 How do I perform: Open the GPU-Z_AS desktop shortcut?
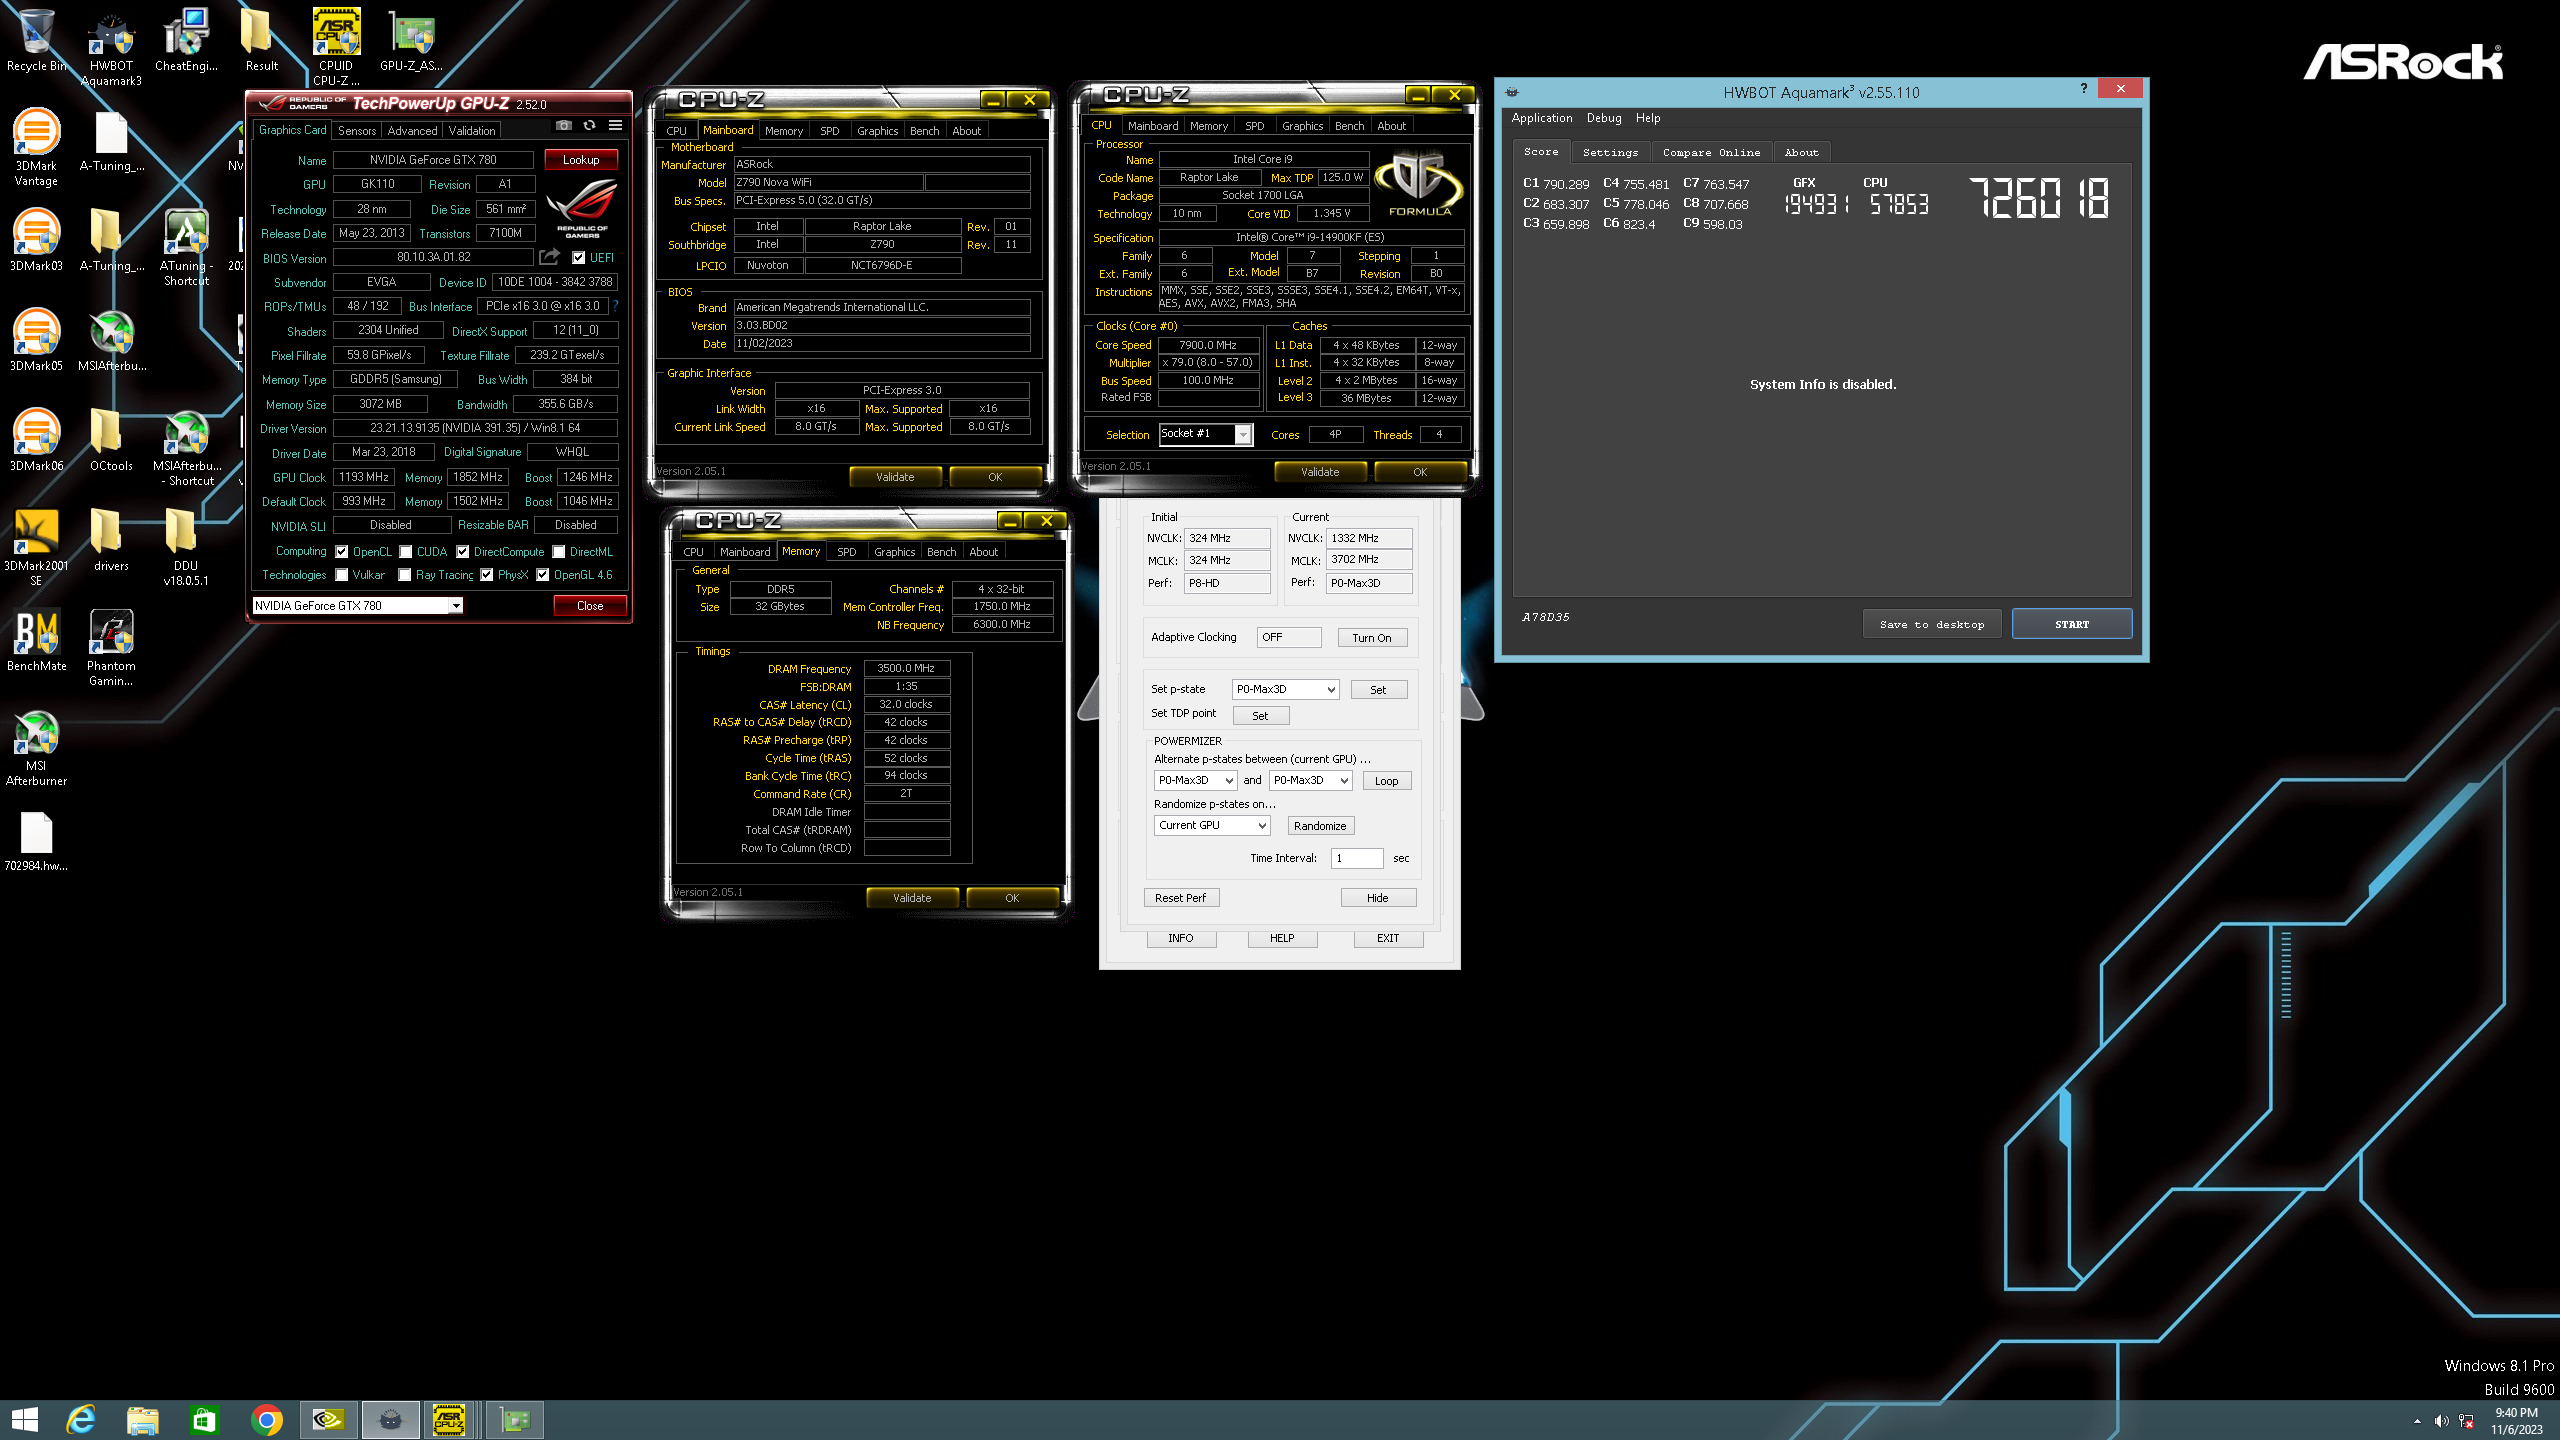pos(411,40)
